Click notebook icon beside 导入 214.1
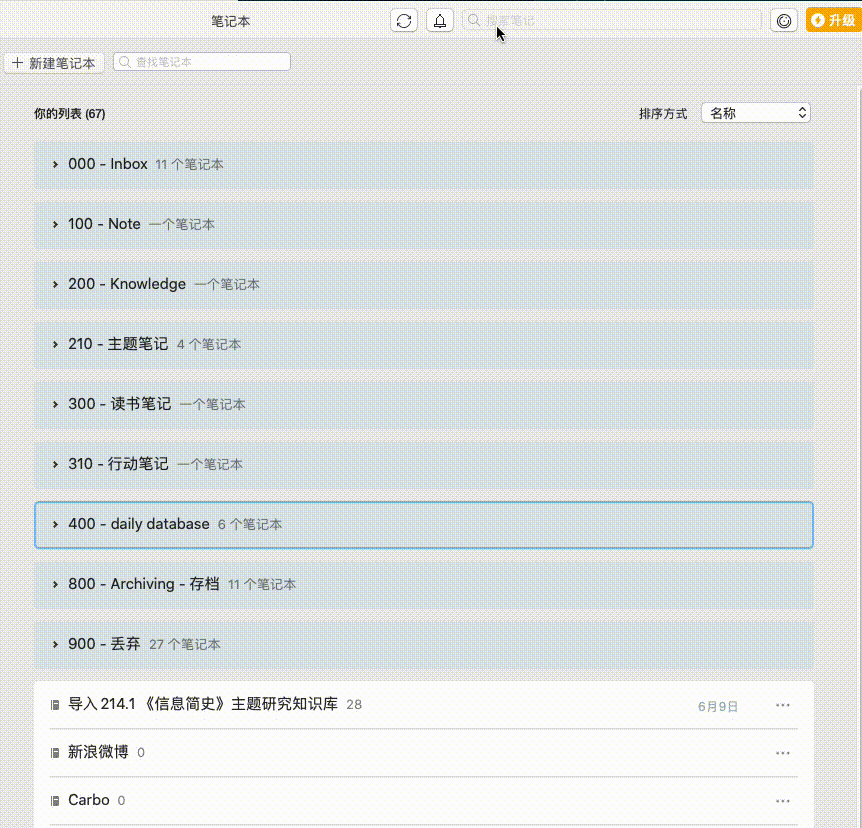The image size is (862, 828). click(x=55, y=705)
